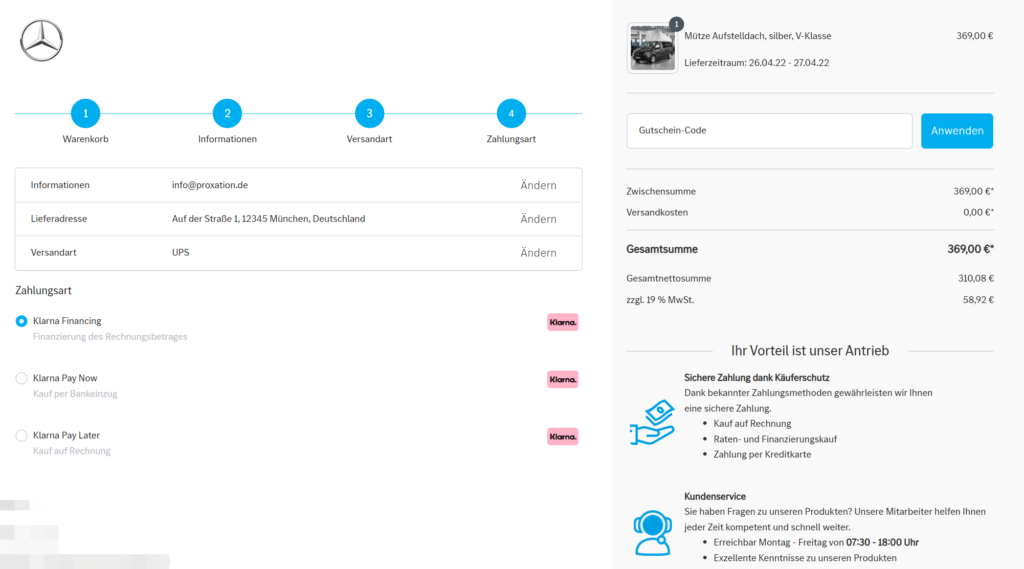Click the email 'info@proxation.de'

click(210, 185)
